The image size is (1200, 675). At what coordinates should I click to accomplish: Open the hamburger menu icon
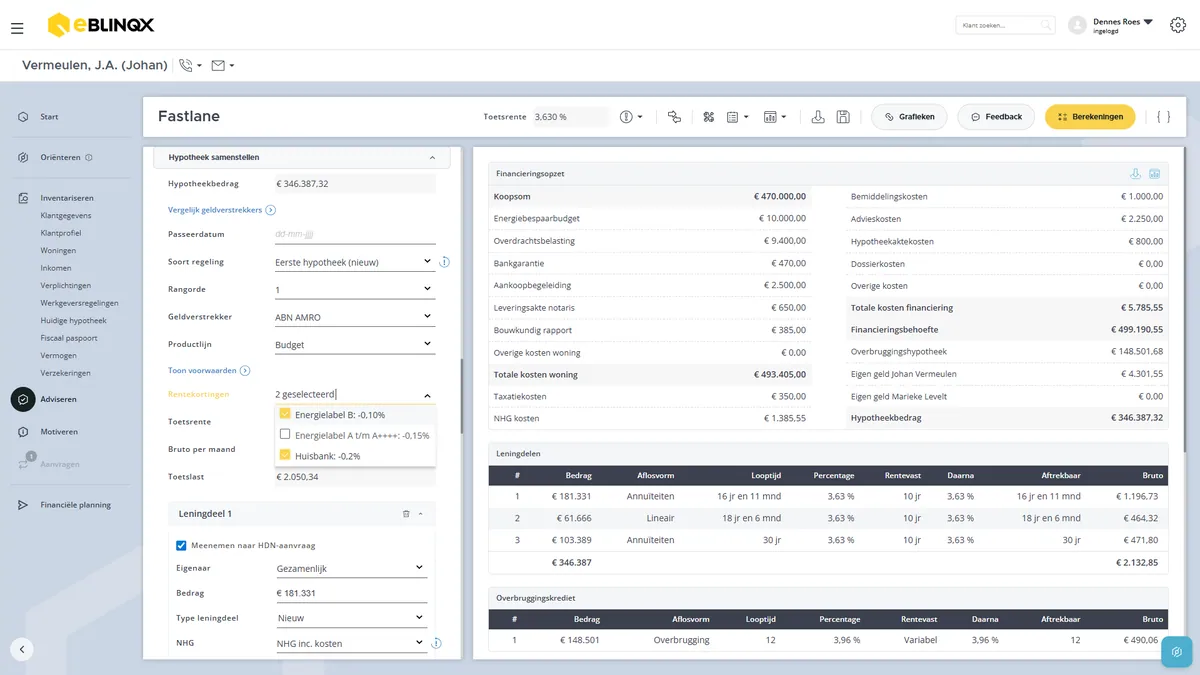click(x=17, y=28)
